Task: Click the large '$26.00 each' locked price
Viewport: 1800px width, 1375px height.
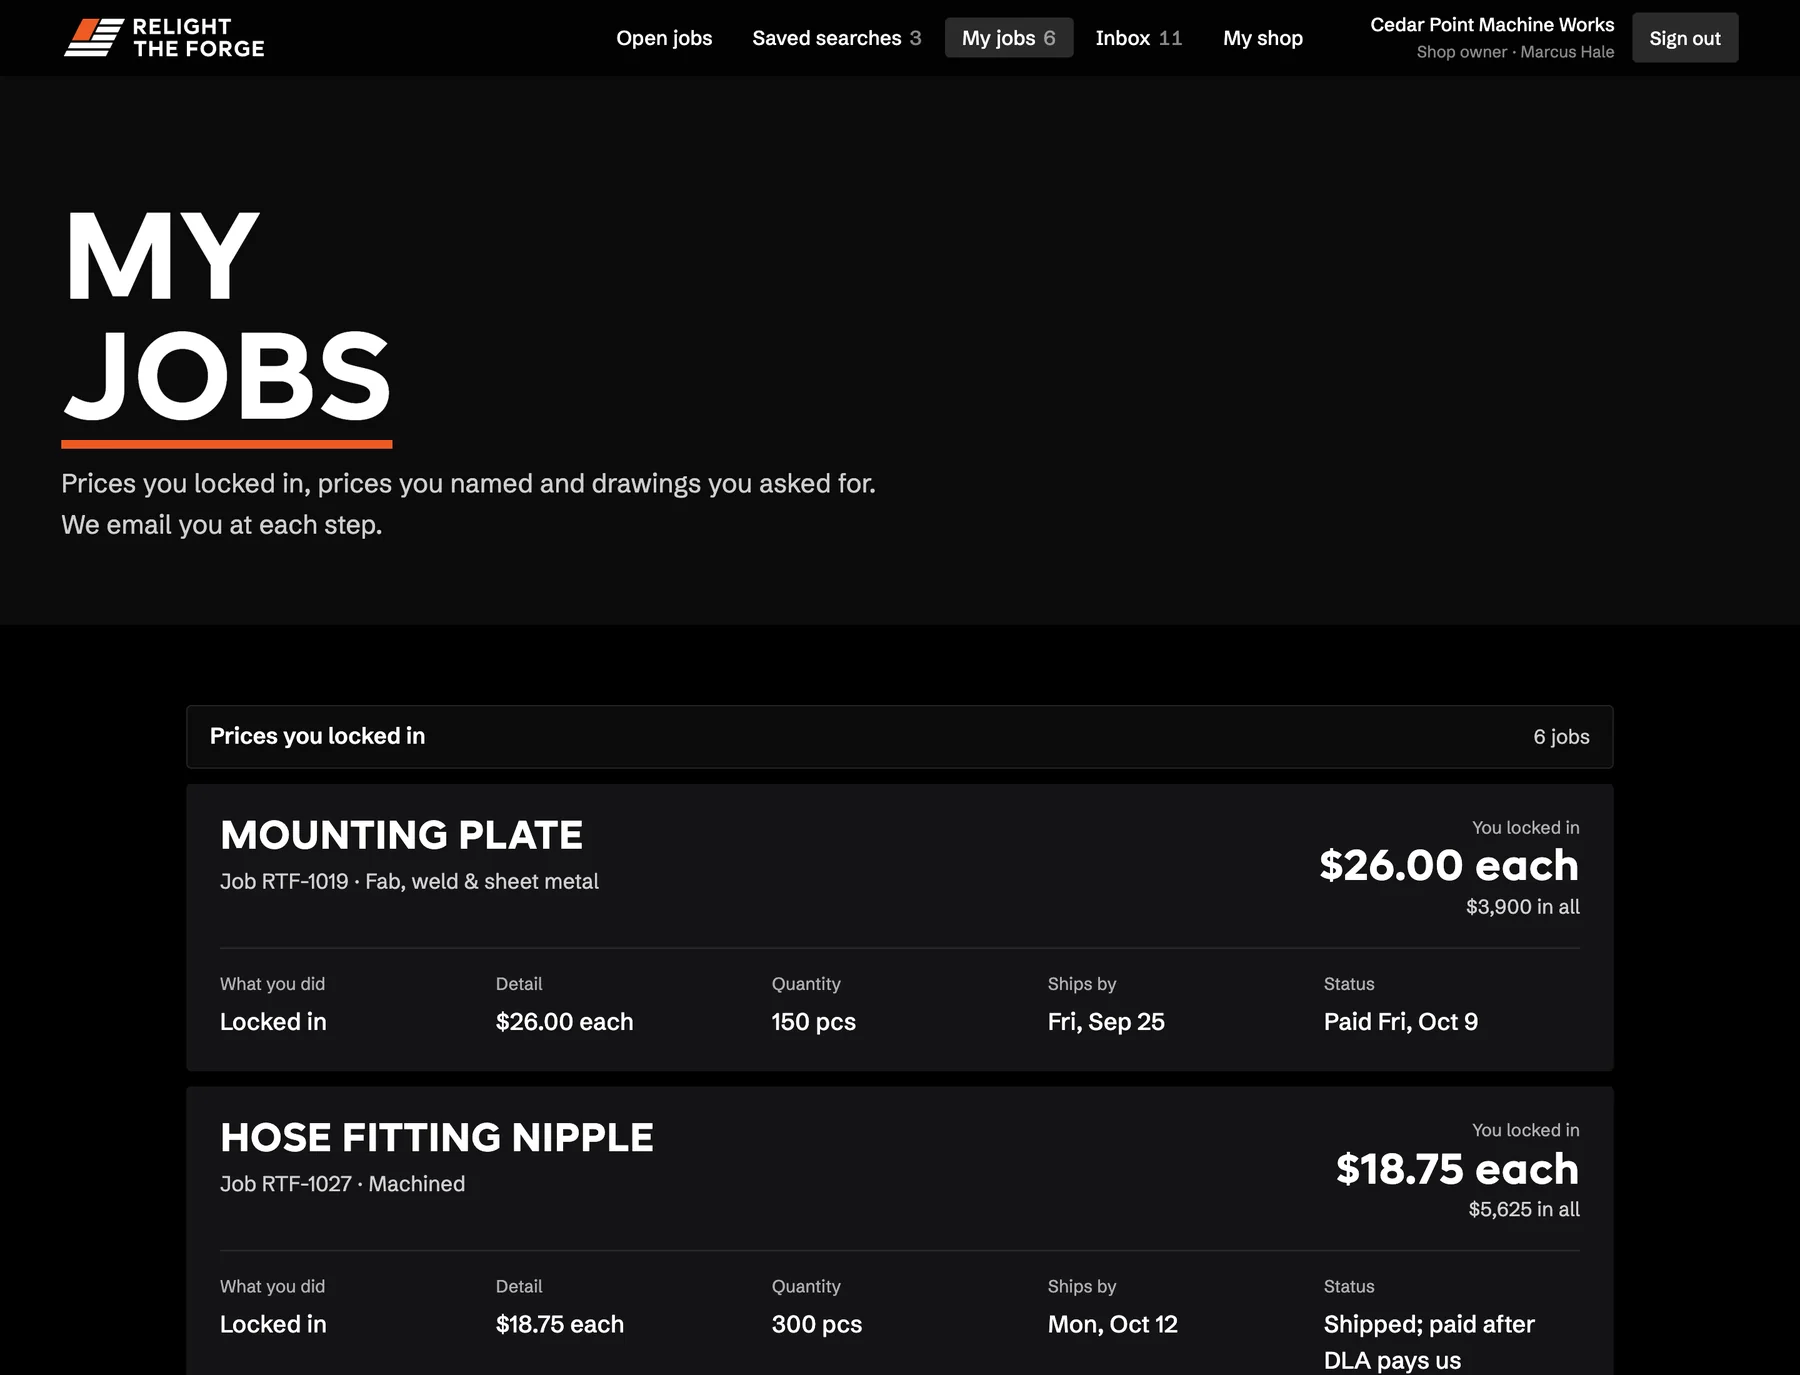Action: (x=1448, y=865)
